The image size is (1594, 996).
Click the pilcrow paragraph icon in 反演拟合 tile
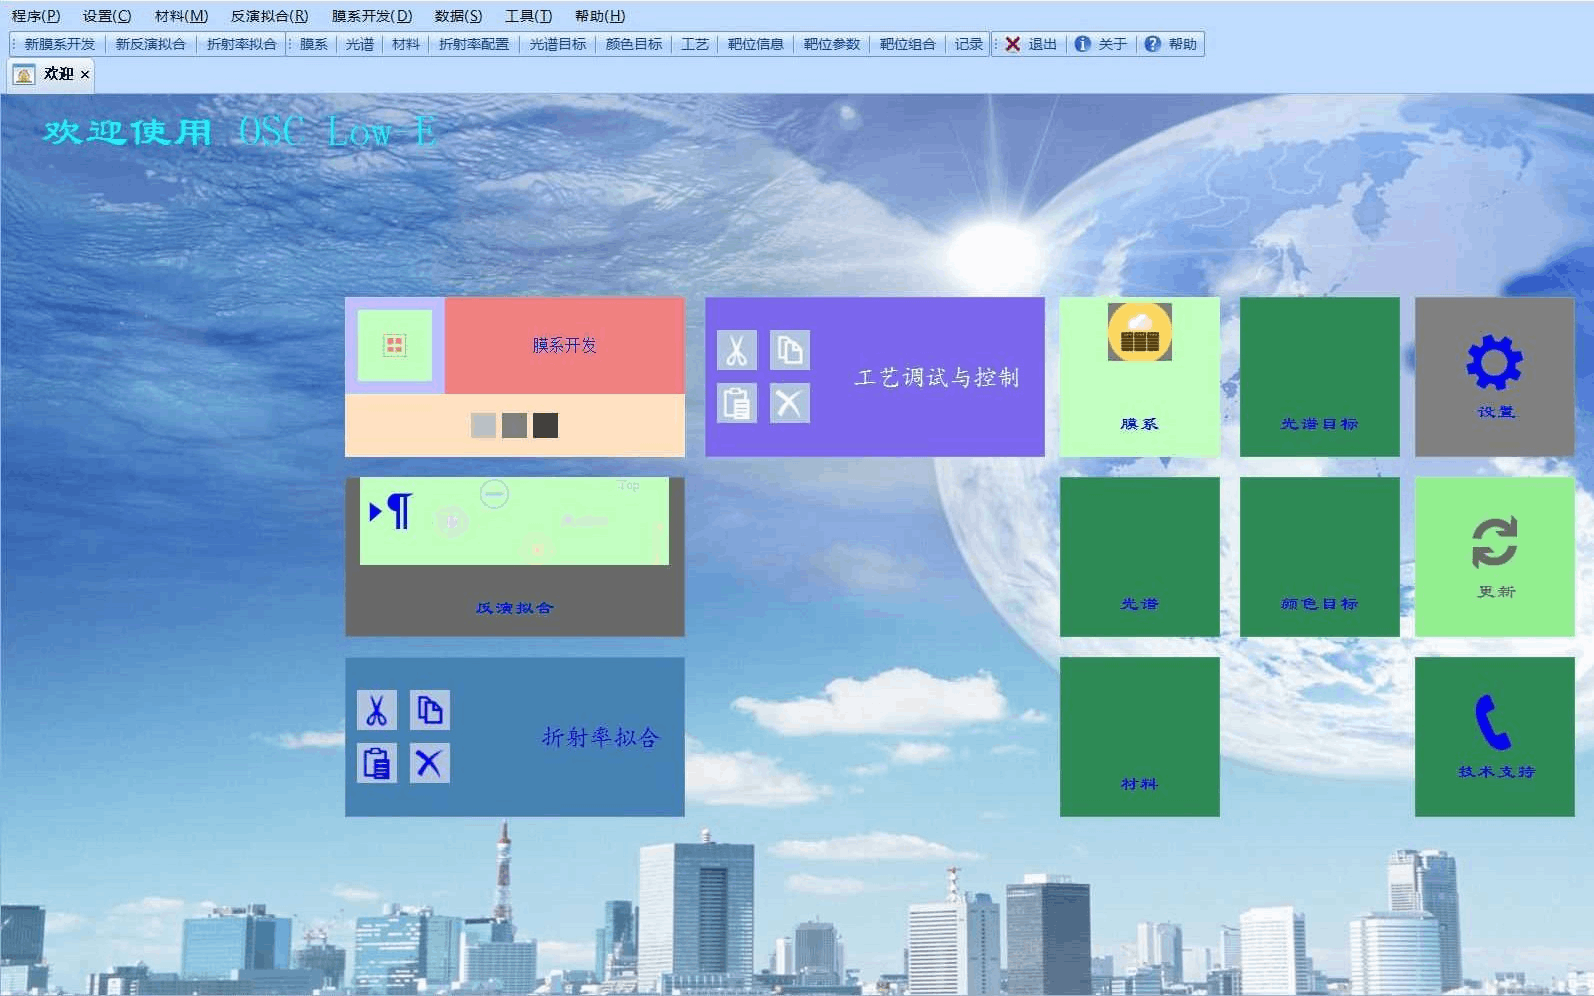coord(399,510)
